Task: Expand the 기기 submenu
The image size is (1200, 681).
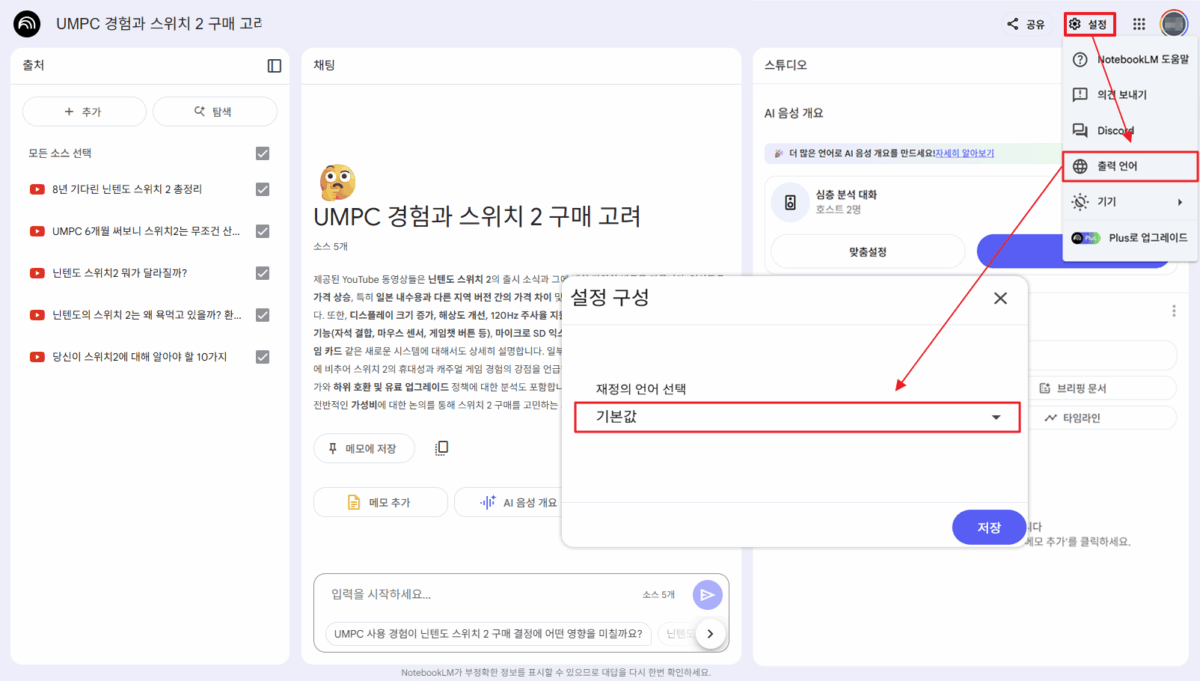Action: point(1130,202)
